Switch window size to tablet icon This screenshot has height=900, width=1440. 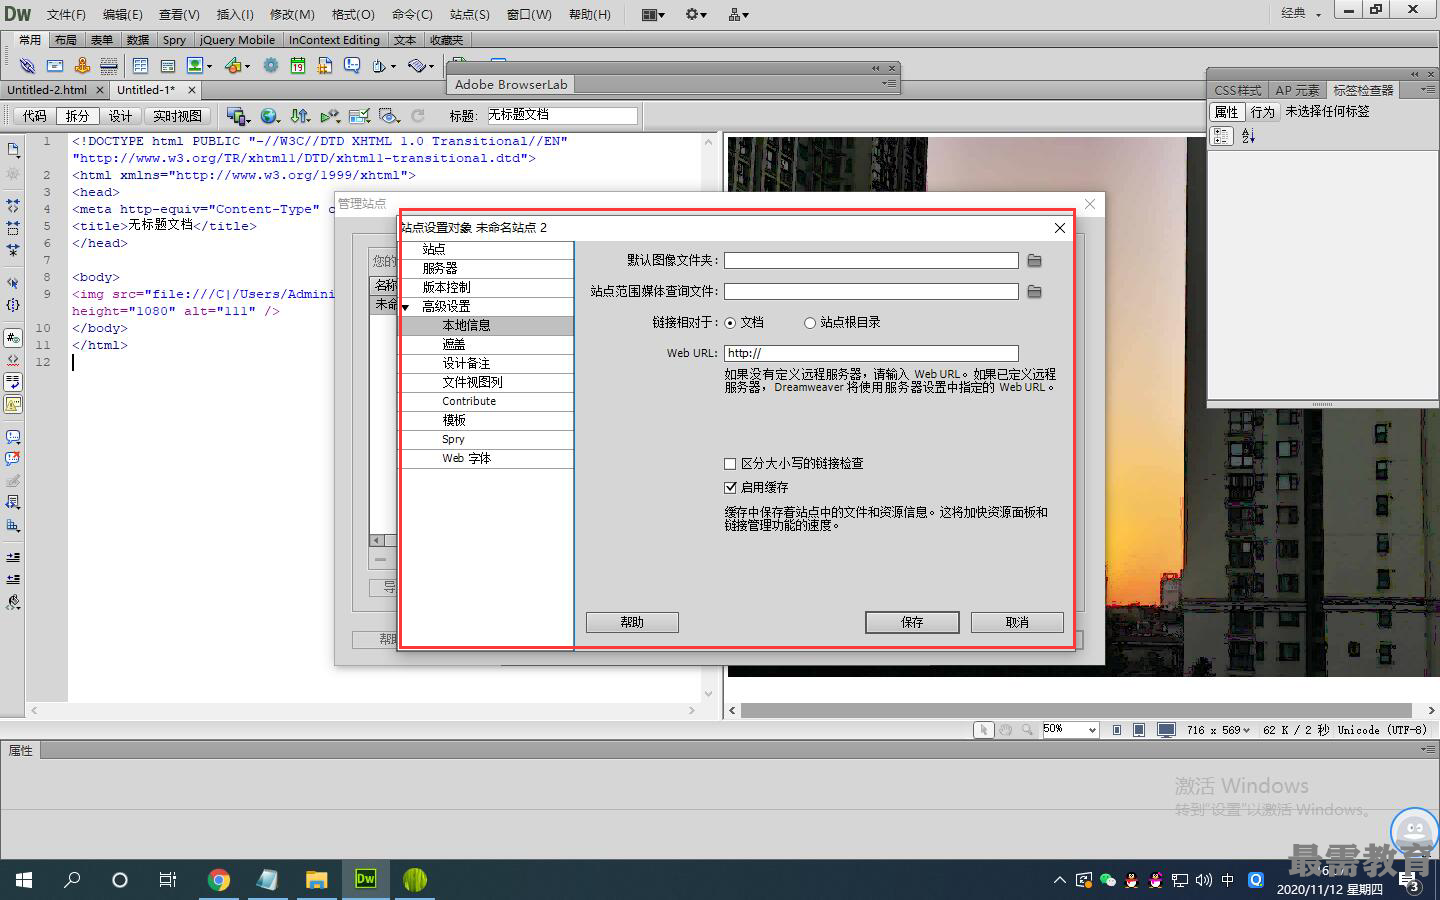click(1139, 730)
